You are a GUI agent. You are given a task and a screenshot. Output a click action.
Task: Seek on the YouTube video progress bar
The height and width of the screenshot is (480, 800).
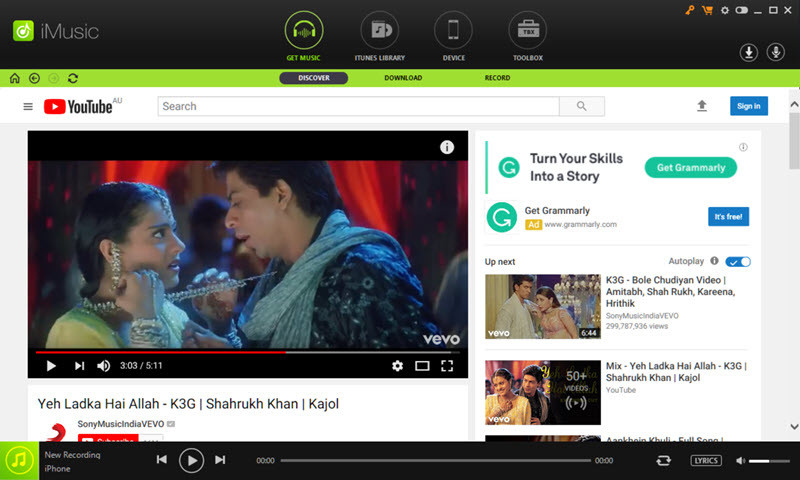247,352
